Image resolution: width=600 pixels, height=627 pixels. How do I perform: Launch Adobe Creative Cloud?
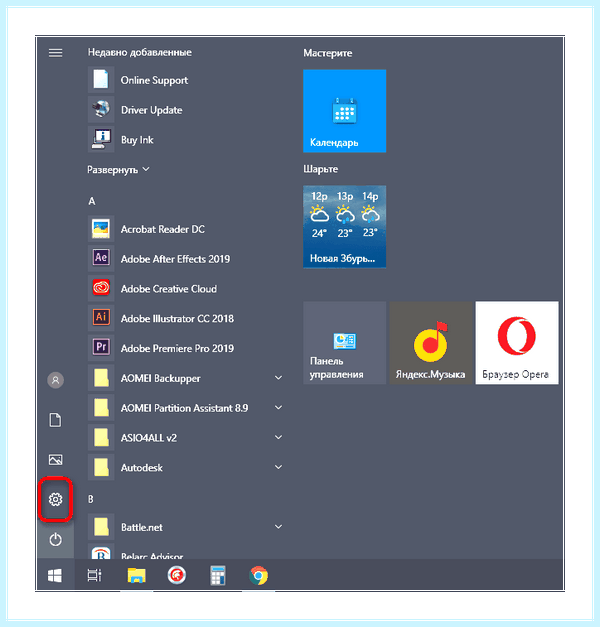tap(185, 289)
